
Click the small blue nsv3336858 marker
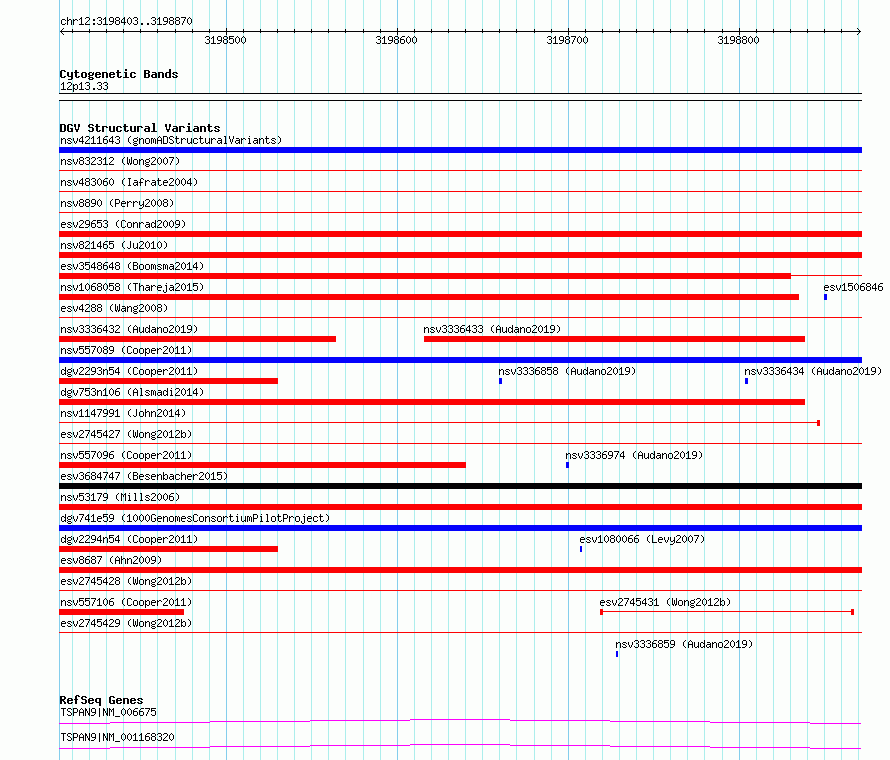(x=501, y=381)
